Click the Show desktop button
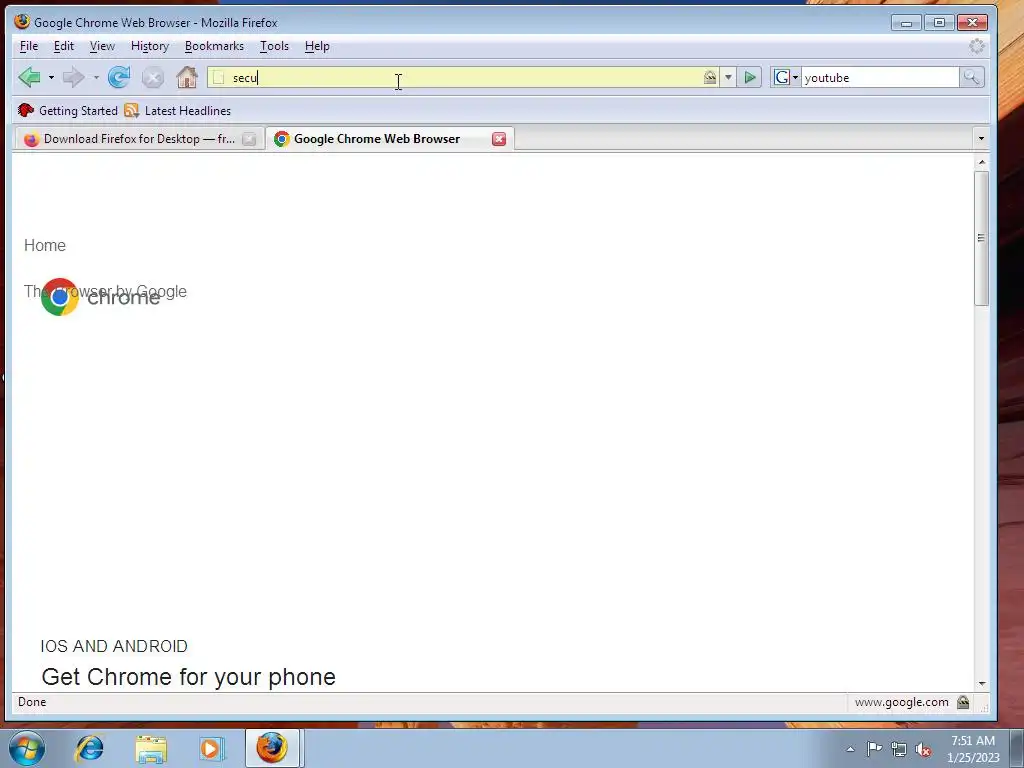 pos(1017,748)
